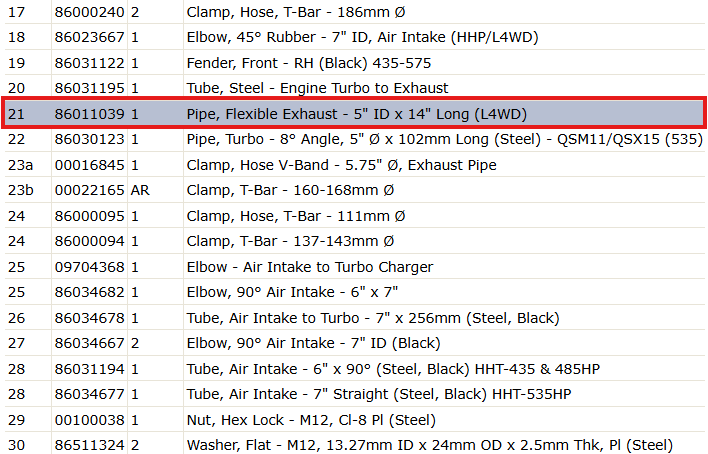The image size is (708, 454).
Task: Click Tube, Air Intake - 7" Straight HHT-535HP
Action: pyautogui.click(x=379, y=394)
